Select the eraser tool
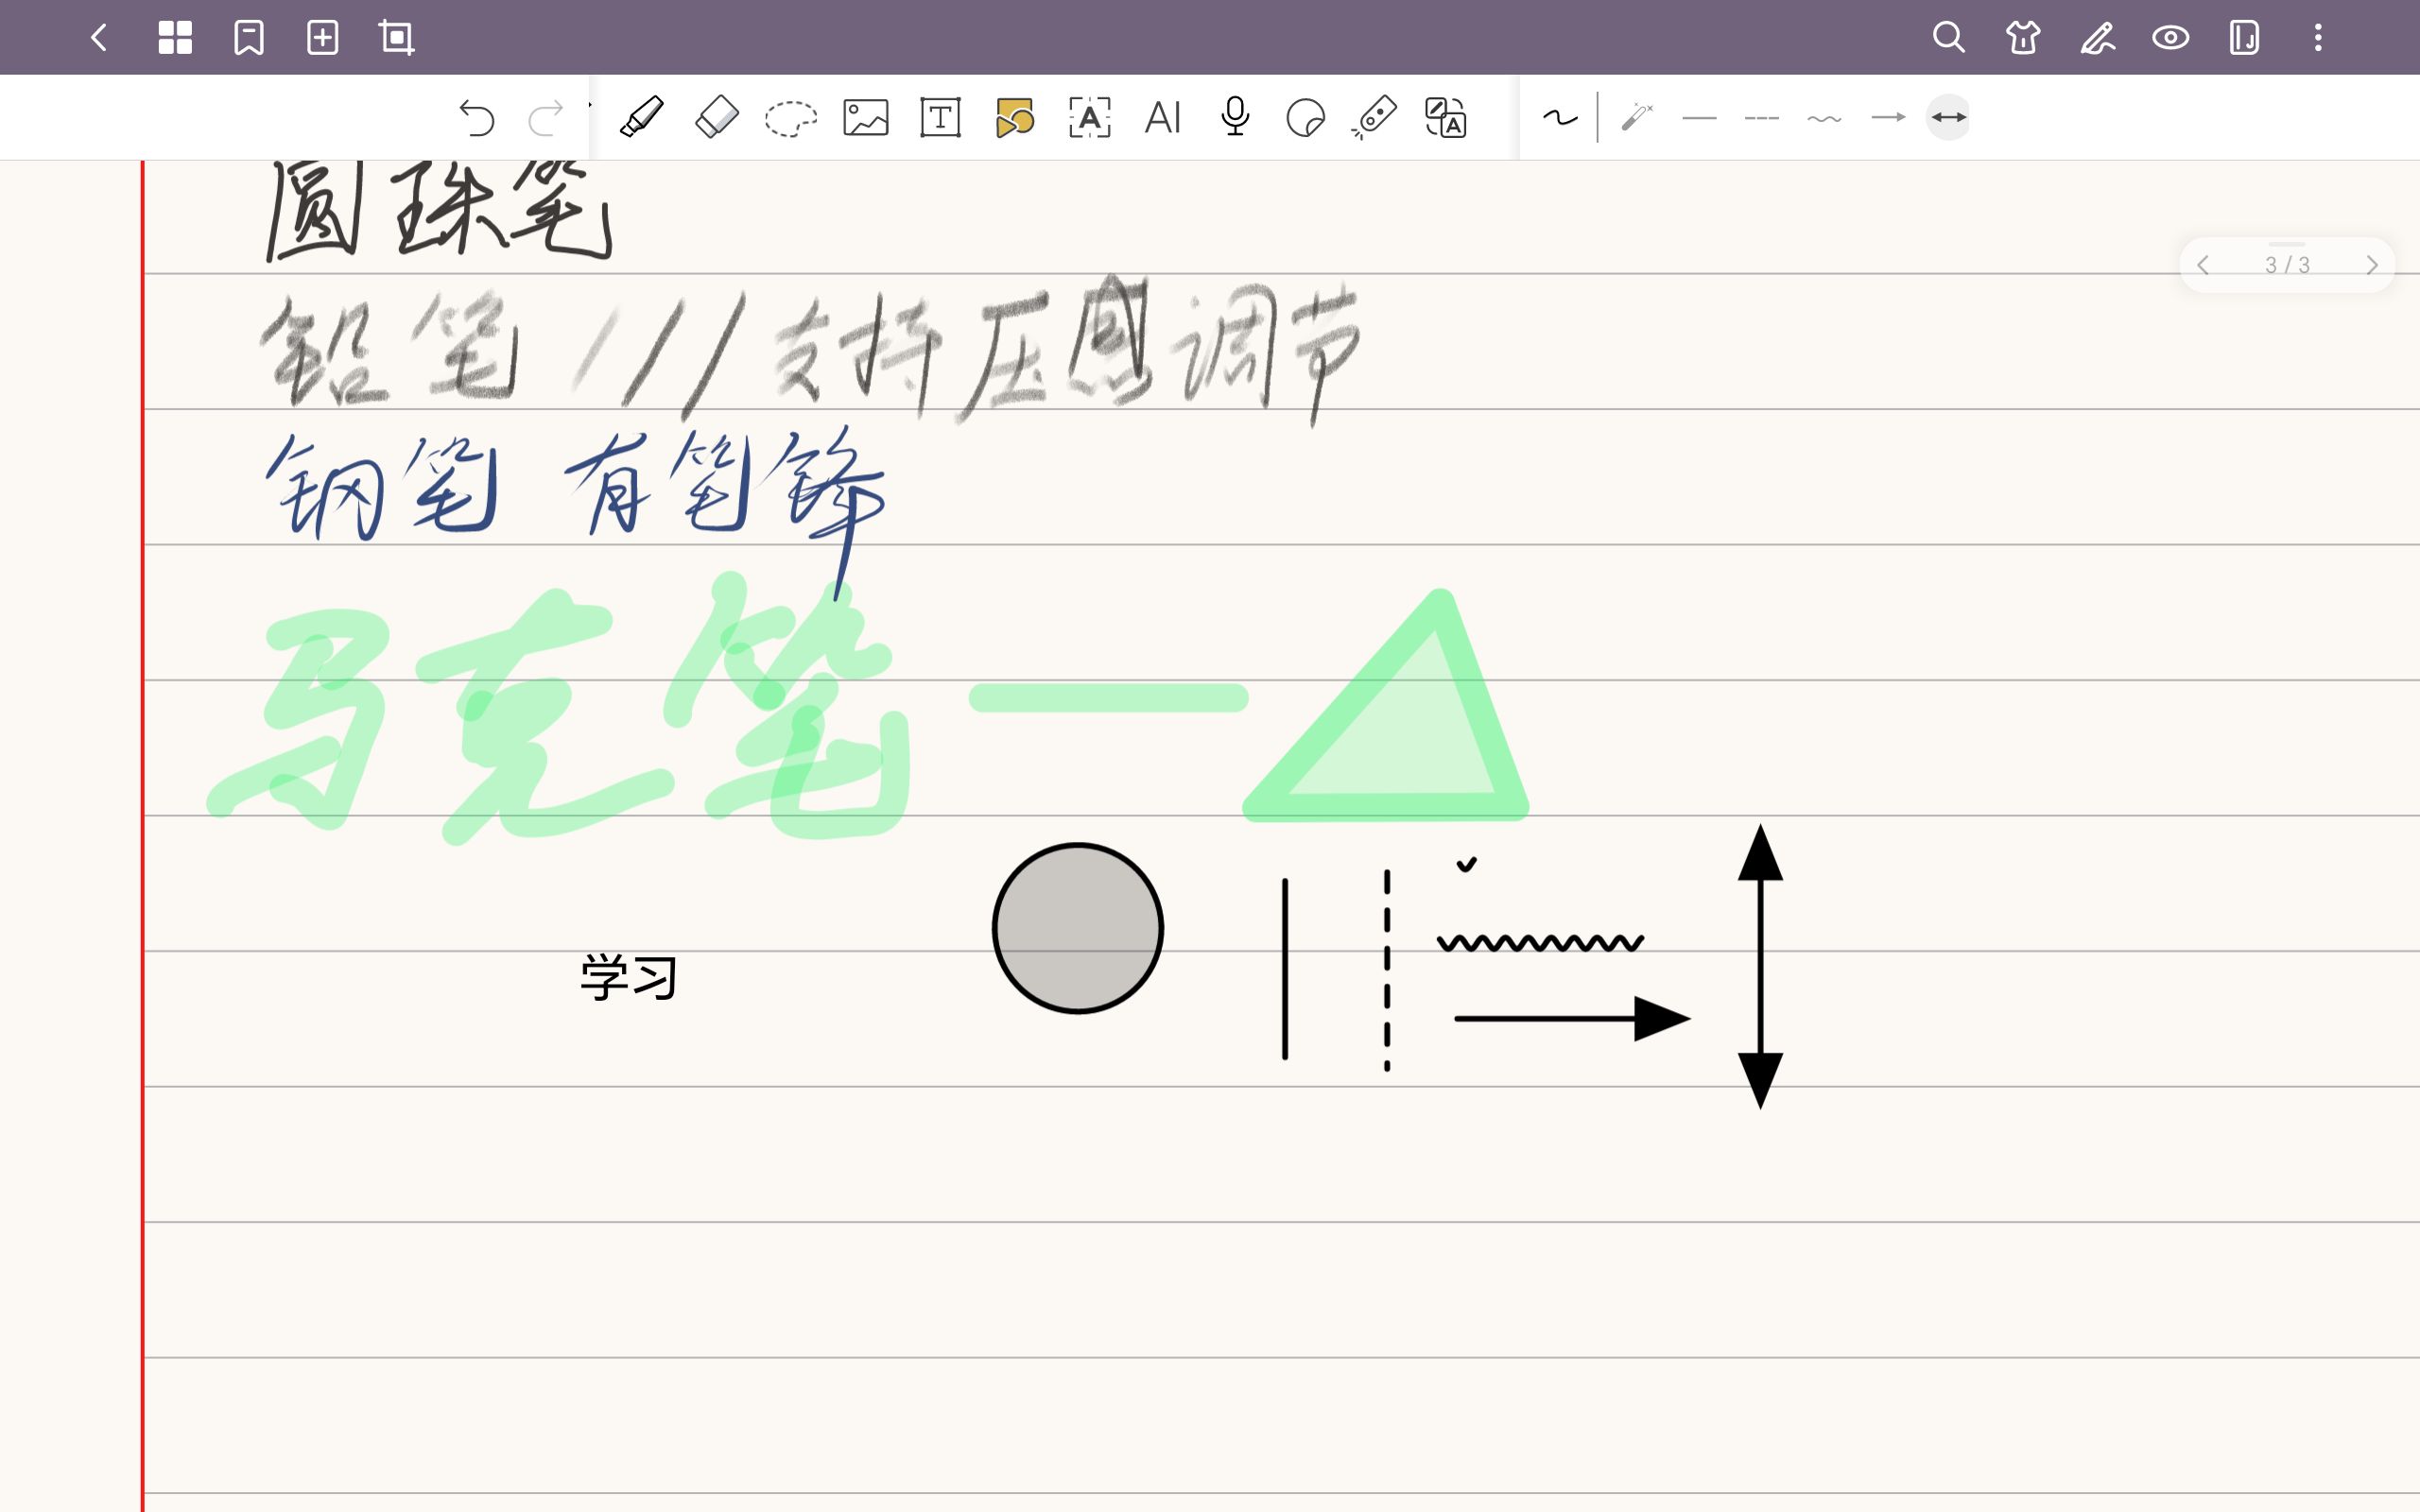Image resolution: width=2420 pixels, height=1512 pixels. [716, 117]
